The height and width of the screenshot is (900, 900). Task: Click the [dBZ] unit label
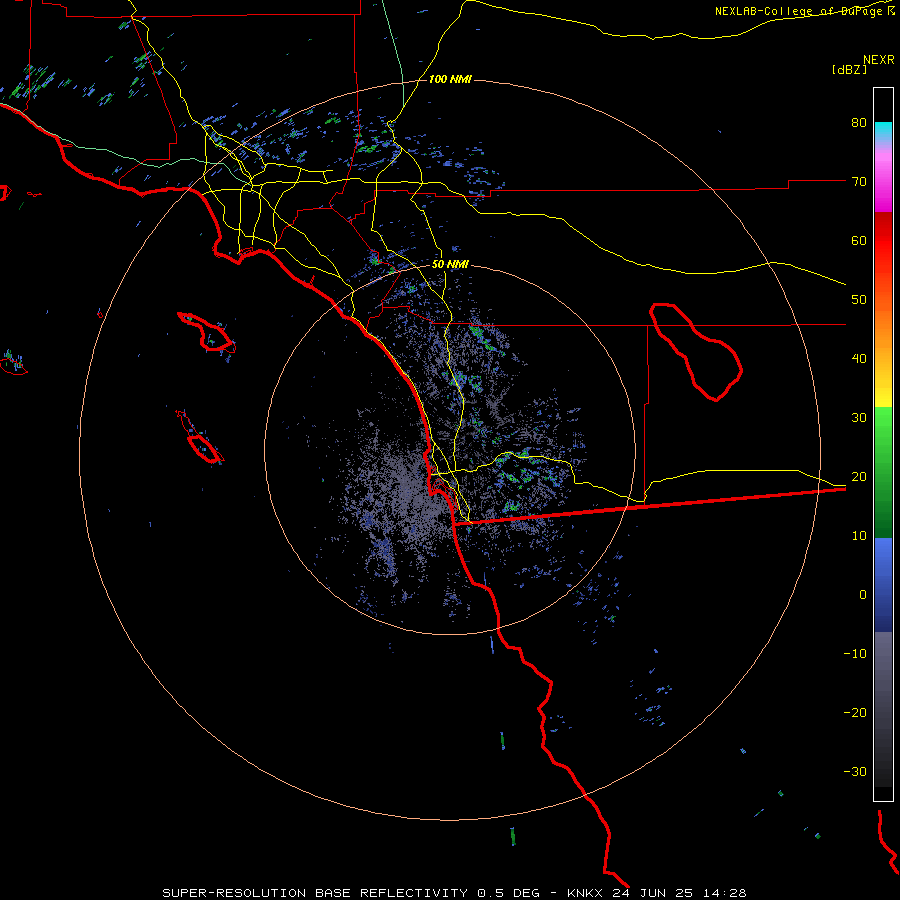click(849, 69)
